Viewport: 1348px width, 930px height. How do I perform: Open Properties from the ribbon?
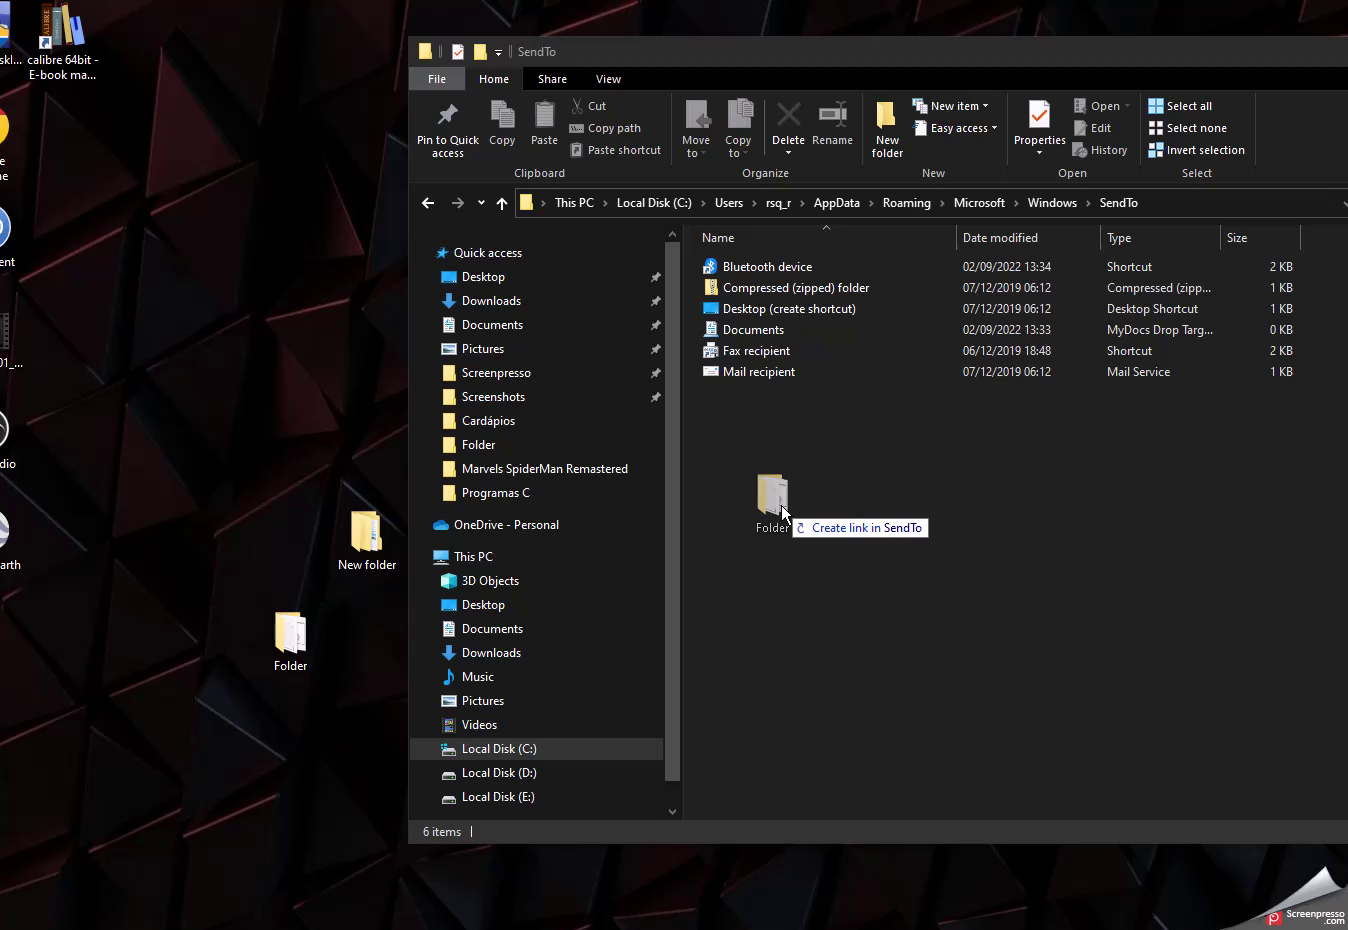click(x=1039, y=117)
